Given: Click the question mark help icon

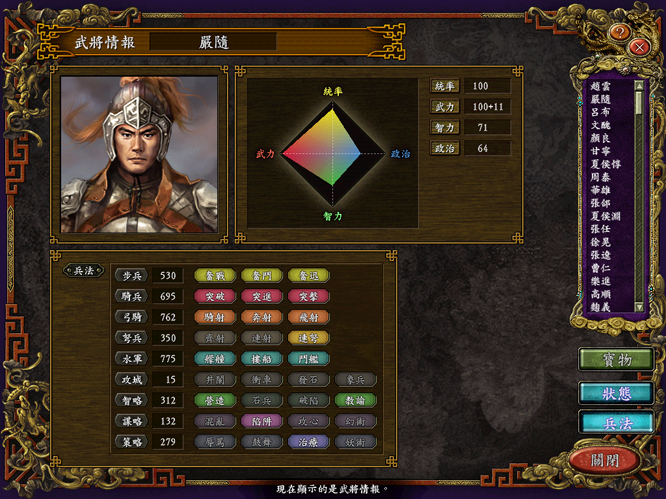Looking at the screenshot, I should (619, 32).
